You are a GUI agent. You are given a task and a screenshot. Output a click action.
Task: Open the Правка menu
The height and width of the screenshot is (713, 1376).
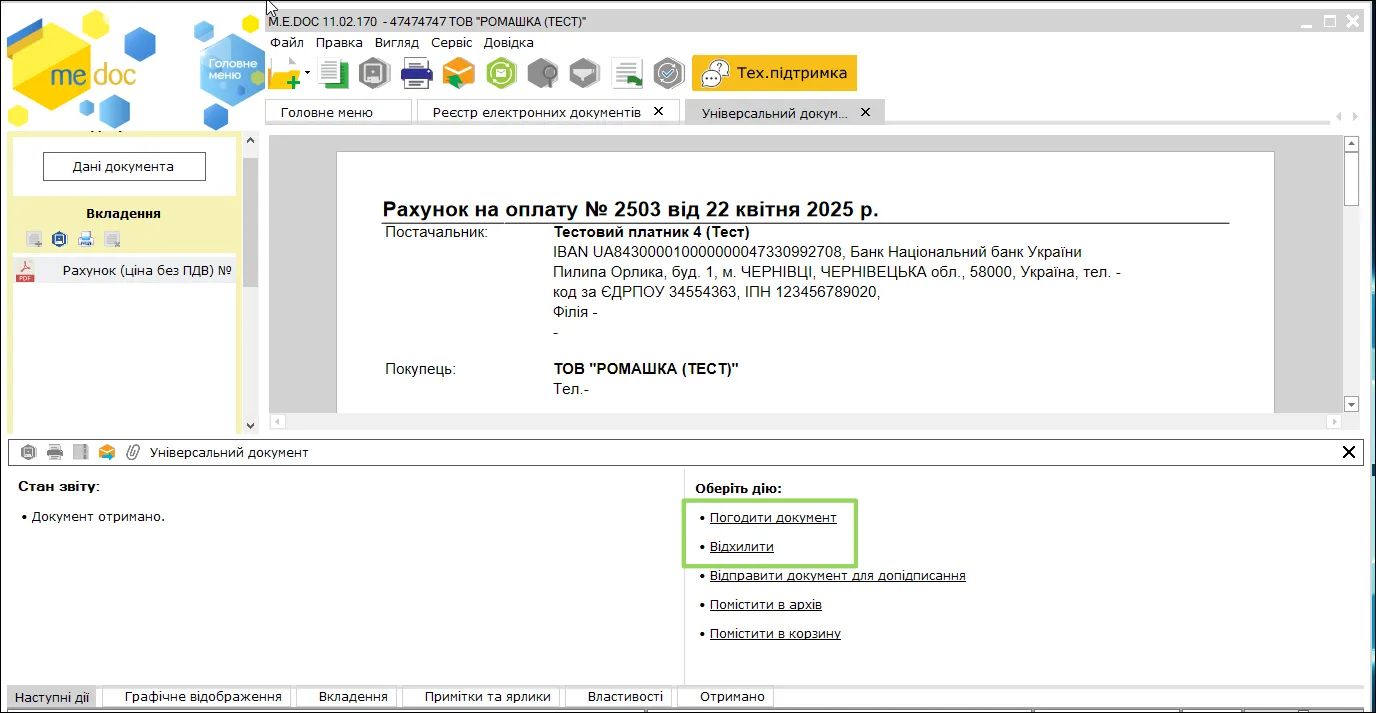click(339, 43)
